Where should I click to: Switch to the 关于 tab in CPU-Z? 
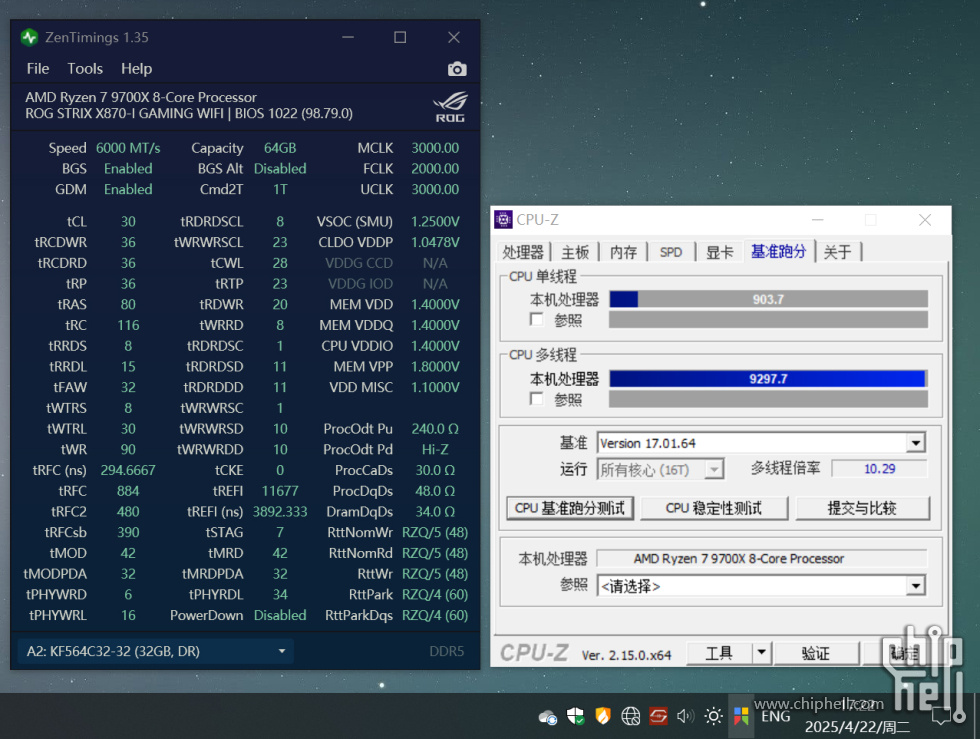838,252
